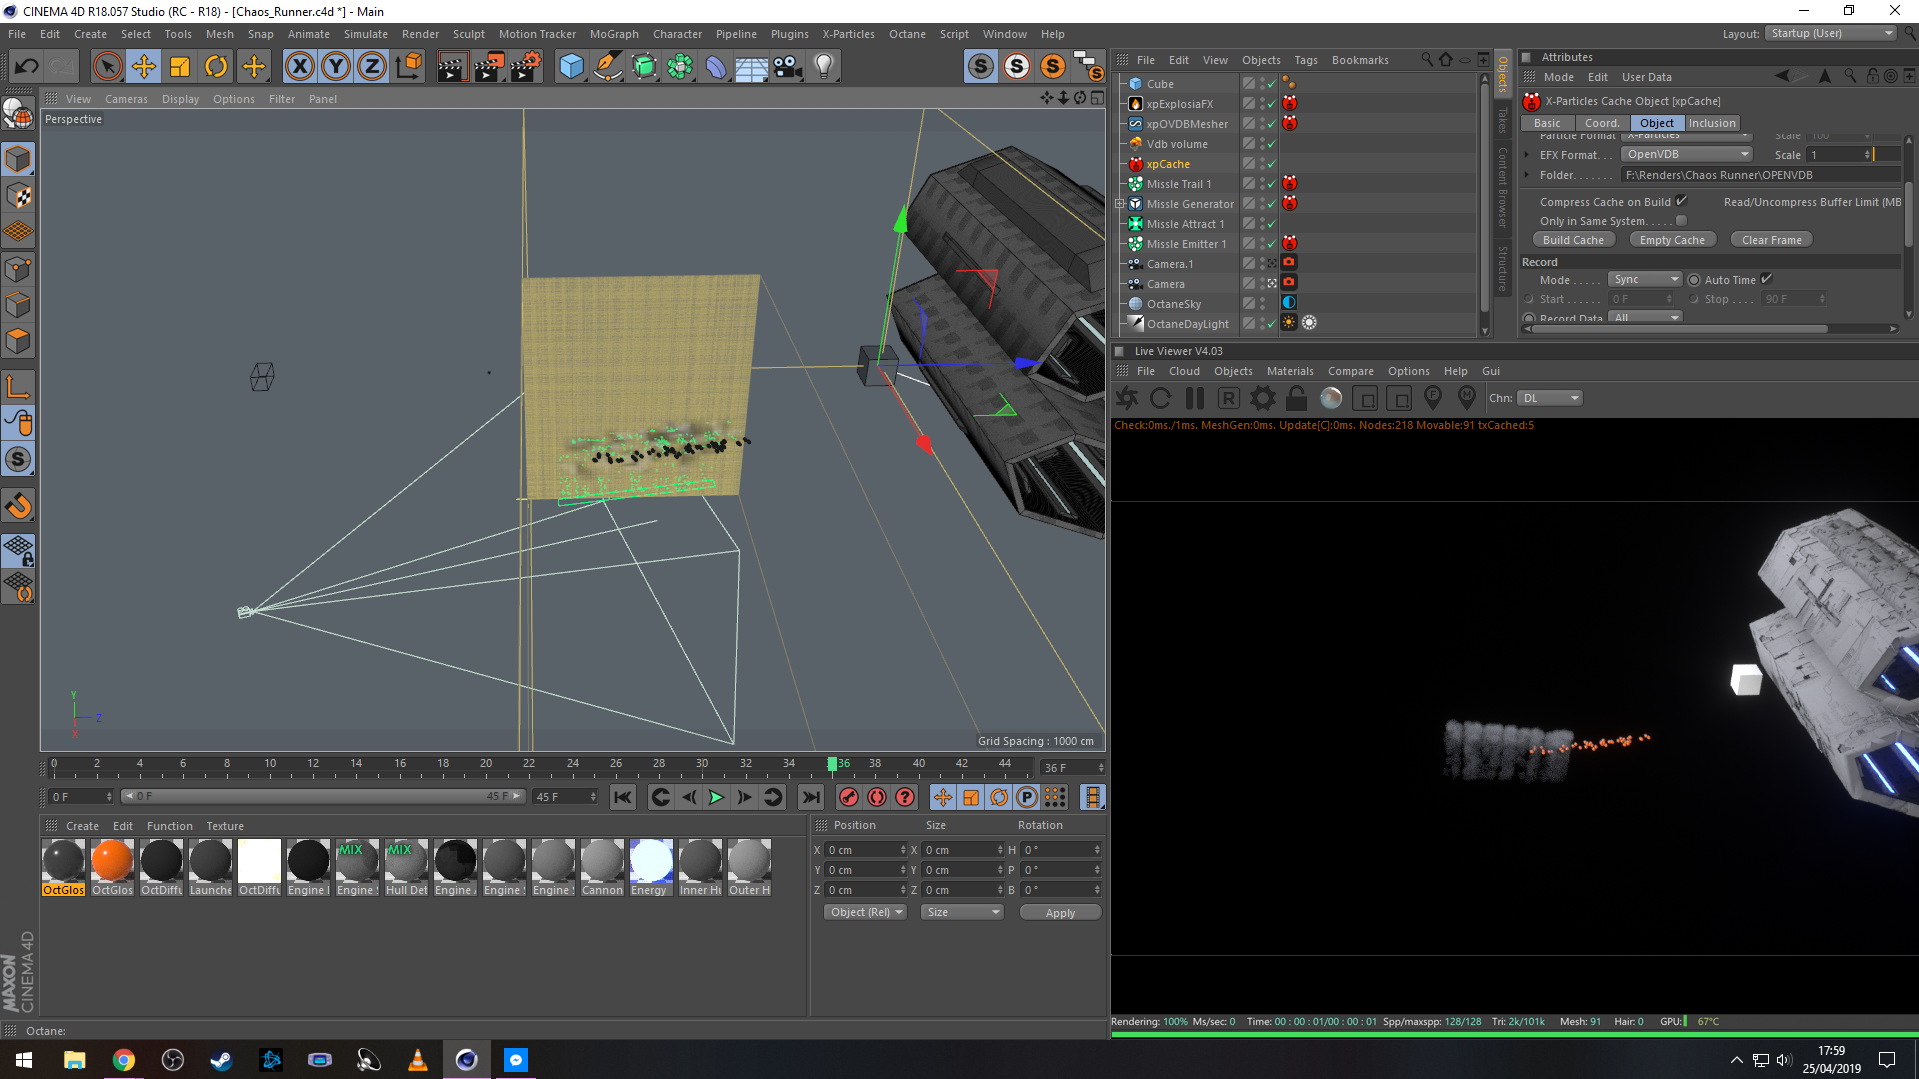Expand the Missle Generator object tree
Screen dimensions: 1919x1079
[1121, 204]
